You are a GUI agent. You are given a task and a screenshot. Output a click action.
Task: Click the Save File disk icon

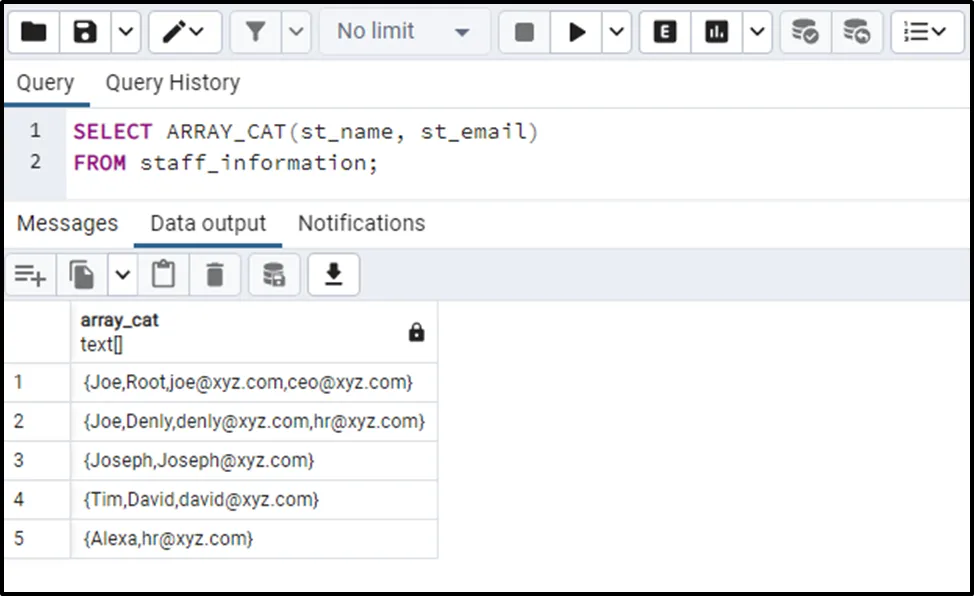click(x=86, y=32)
